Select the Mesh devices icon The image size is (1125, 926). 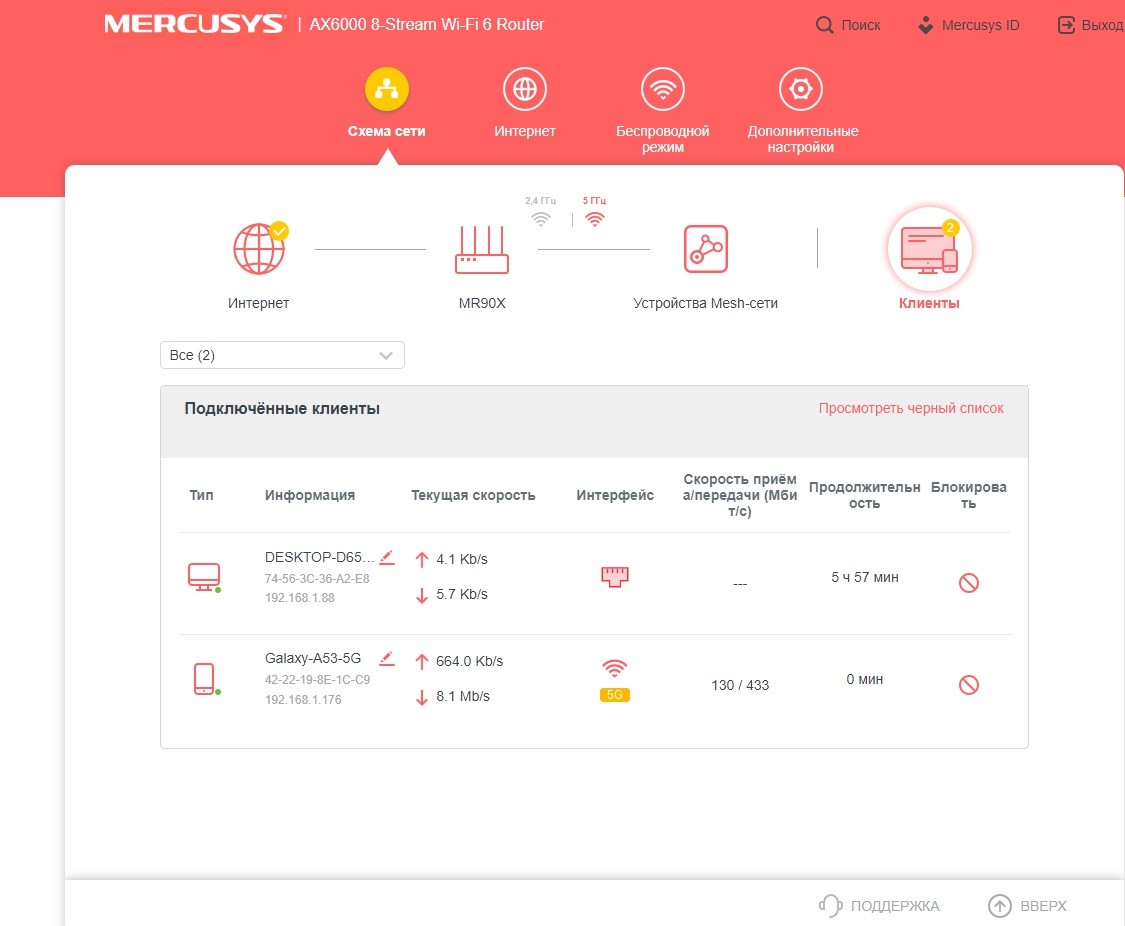pos(705,249)
